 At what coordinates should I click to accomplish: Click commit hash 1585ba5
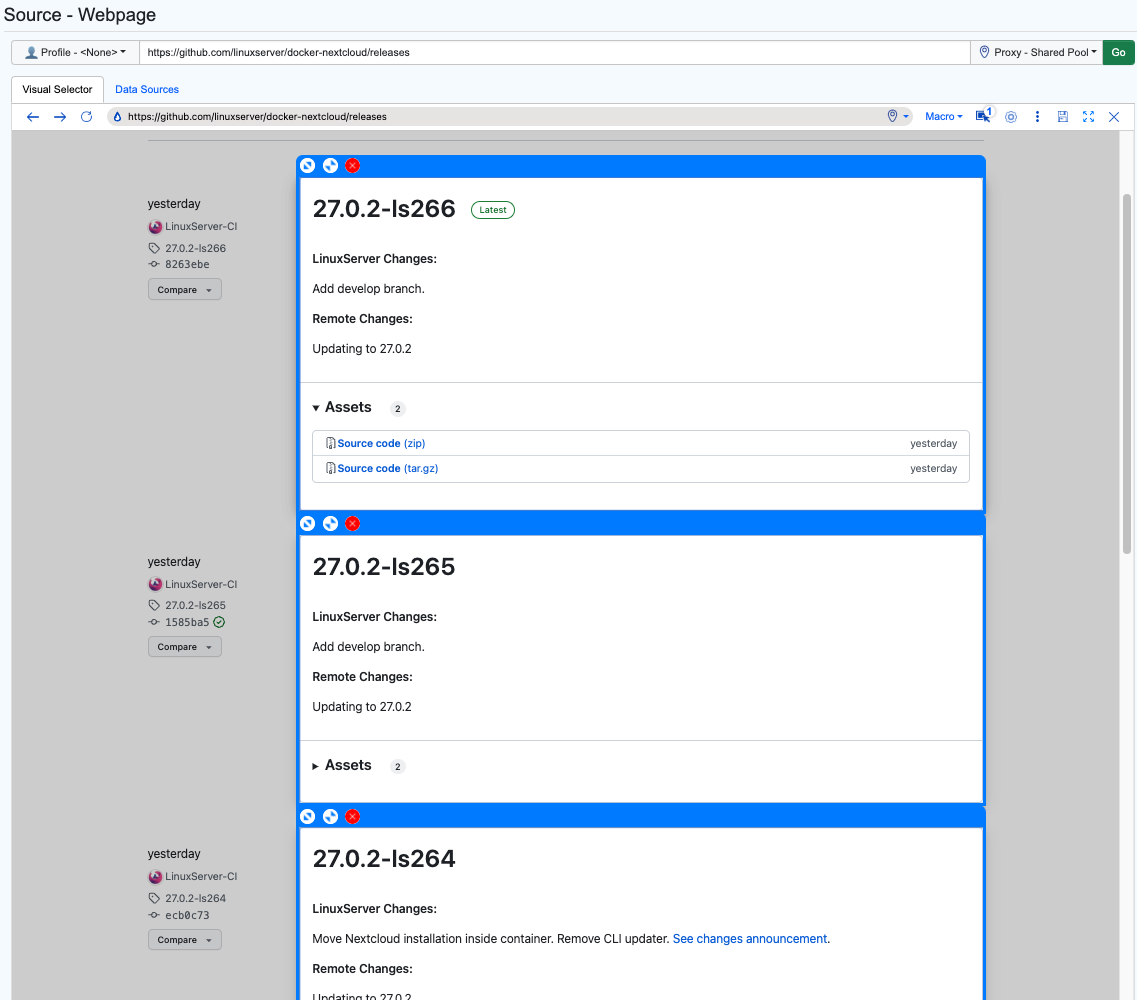tap(187, 622)
